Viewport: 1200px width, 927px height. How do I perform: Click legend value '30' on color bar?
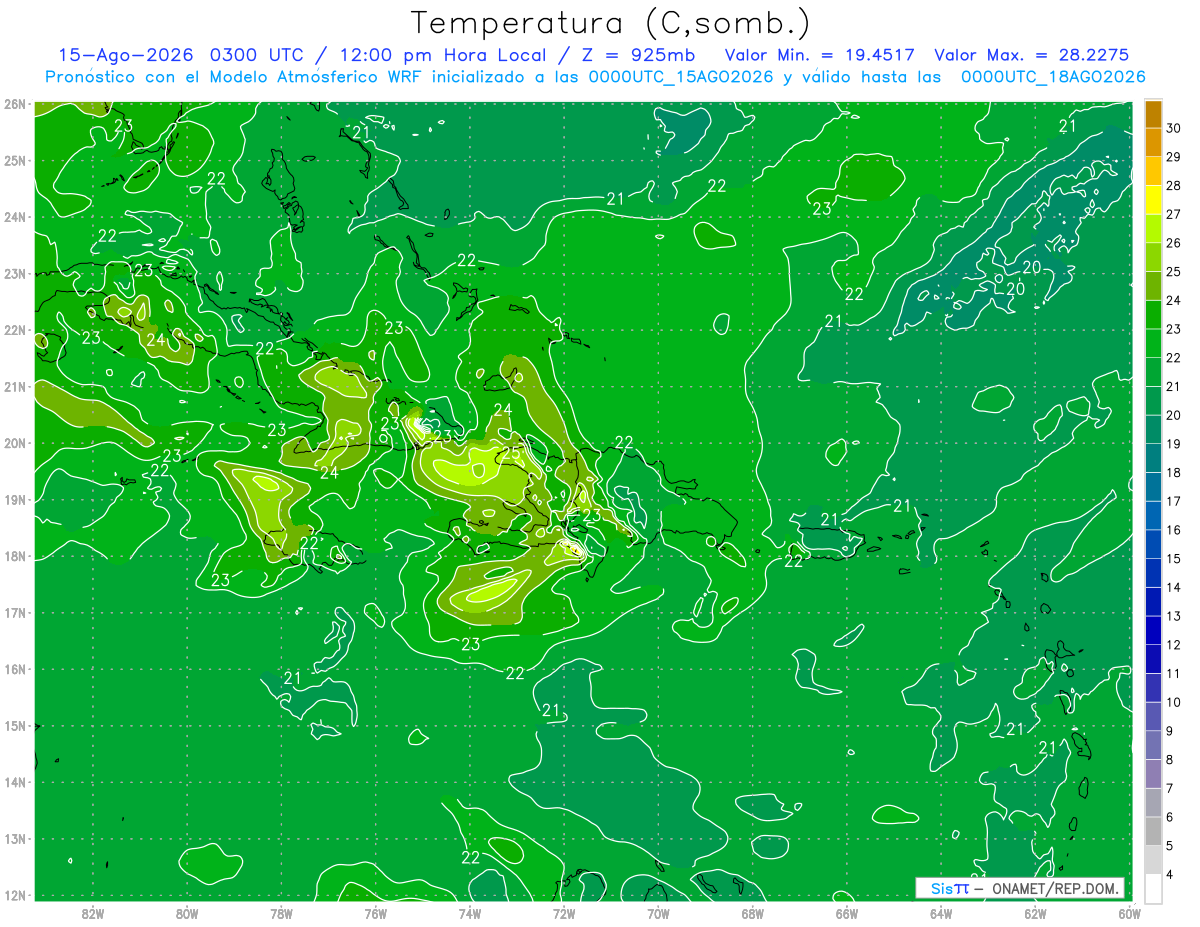[1173, 127]
